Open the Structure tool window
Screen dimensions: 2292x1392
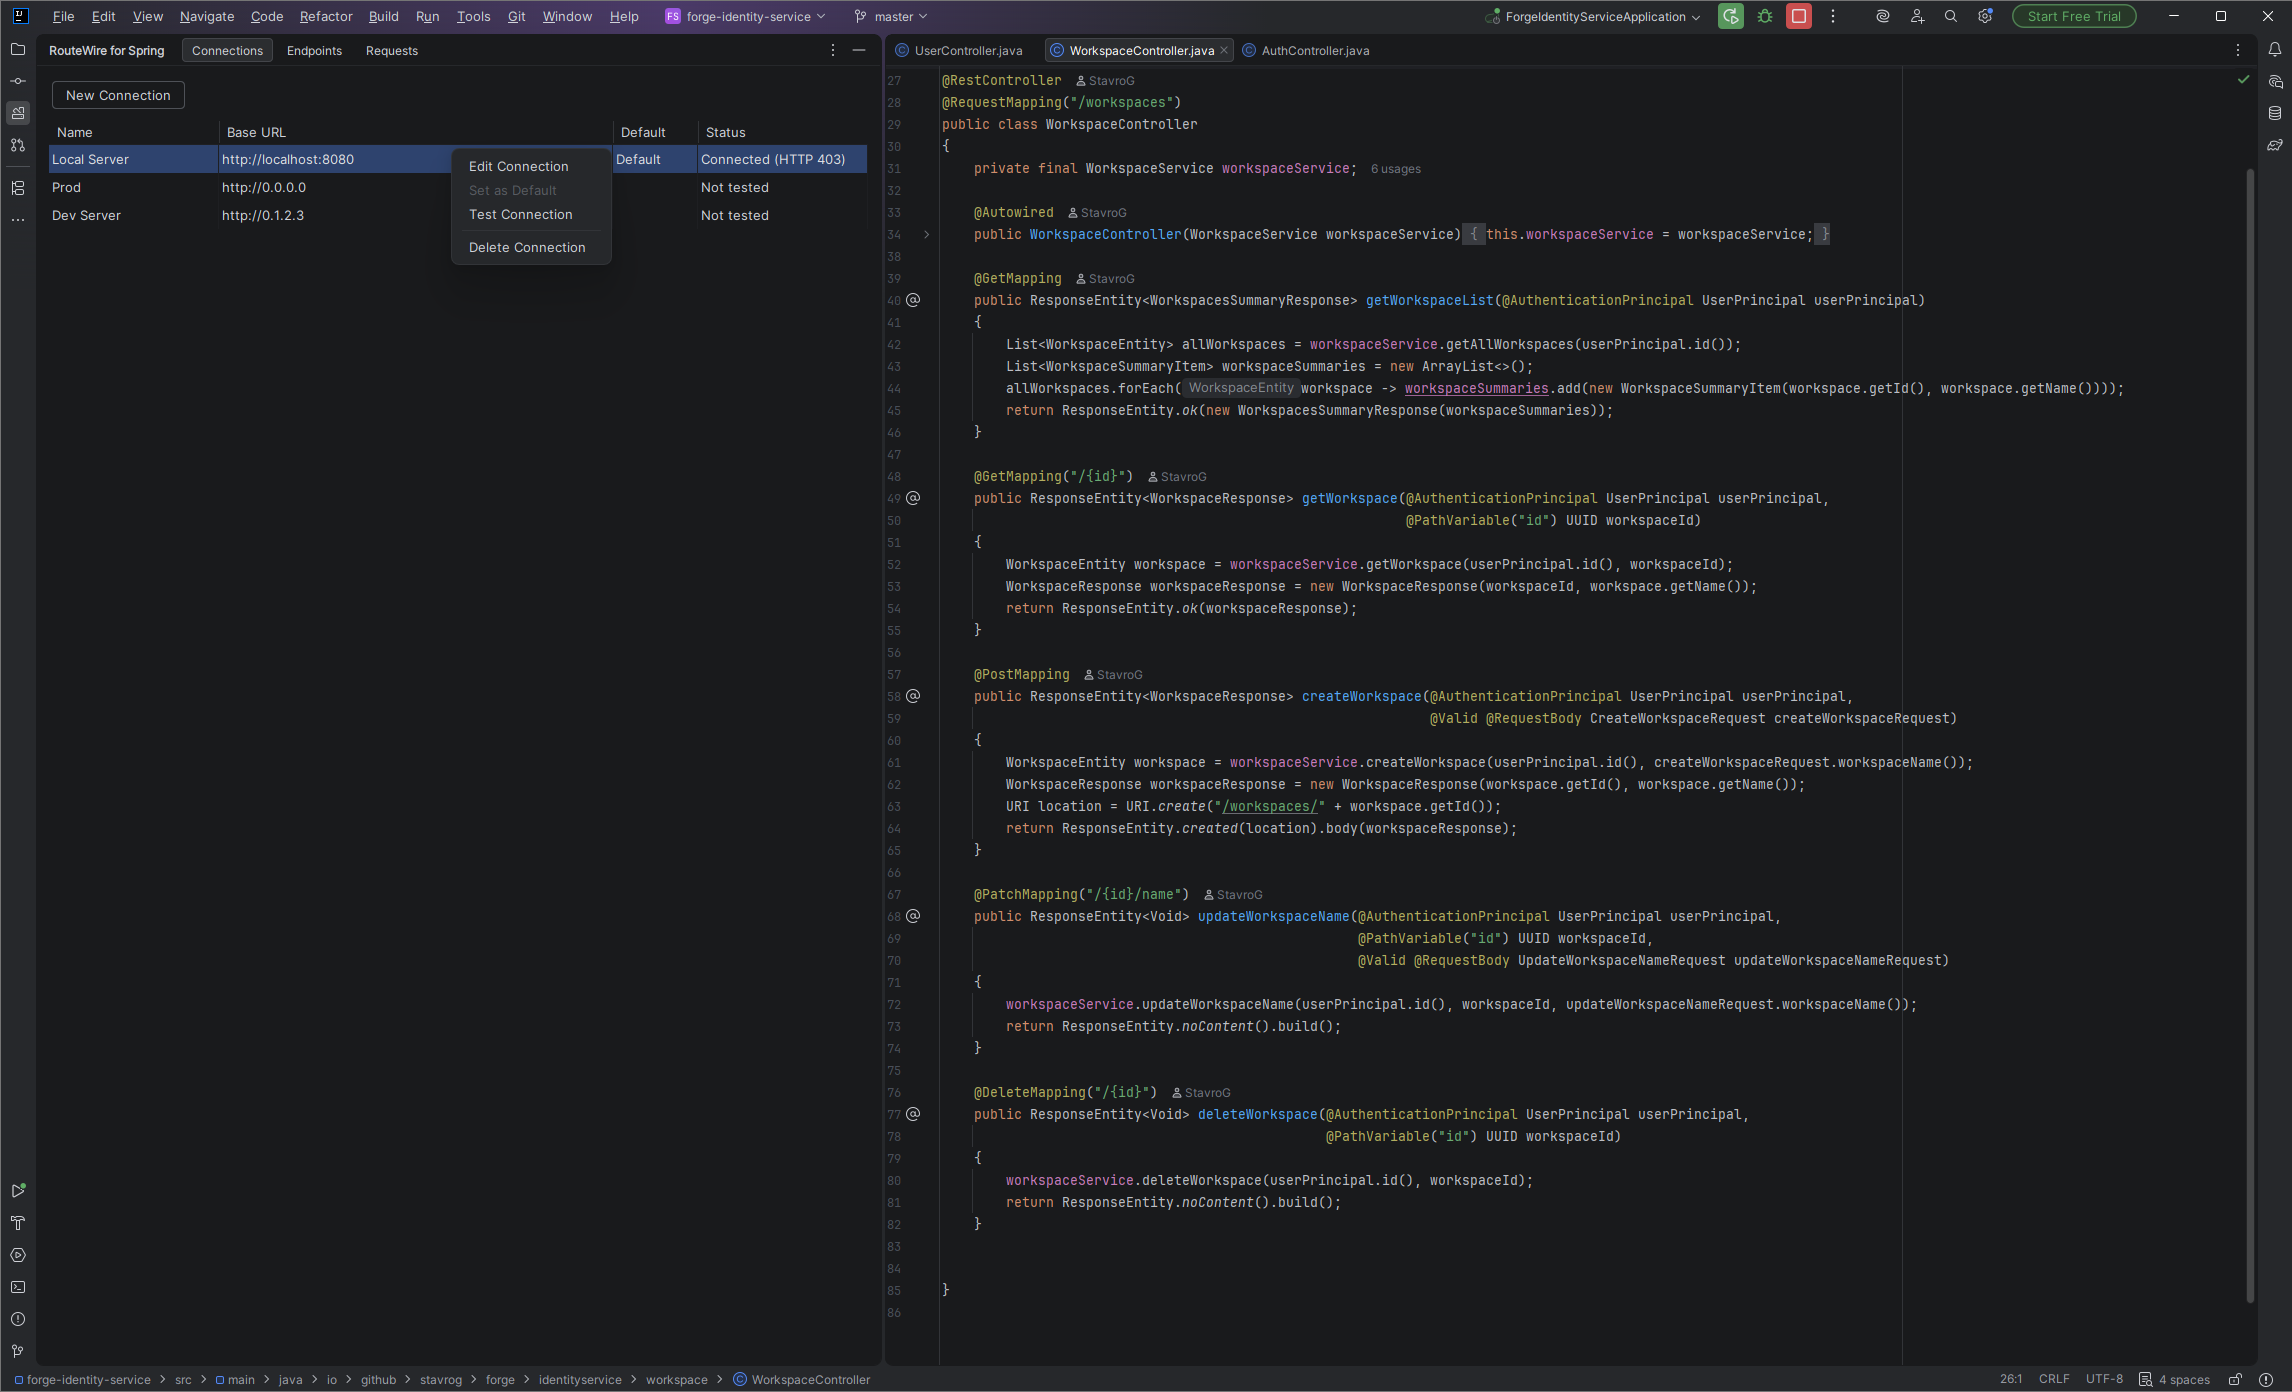point(18,188)
